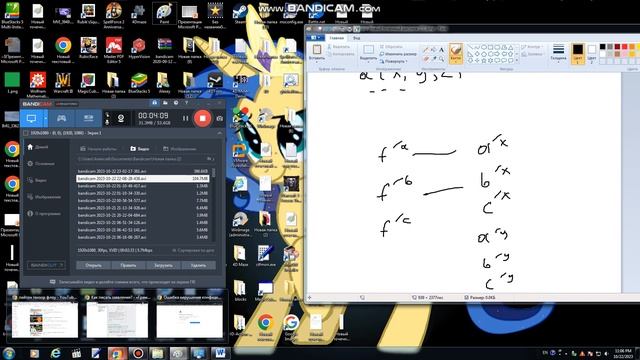640x360 pixels.
Task: Select the highlighted 104.7MB video file
Action: click(x=143, y=179)
